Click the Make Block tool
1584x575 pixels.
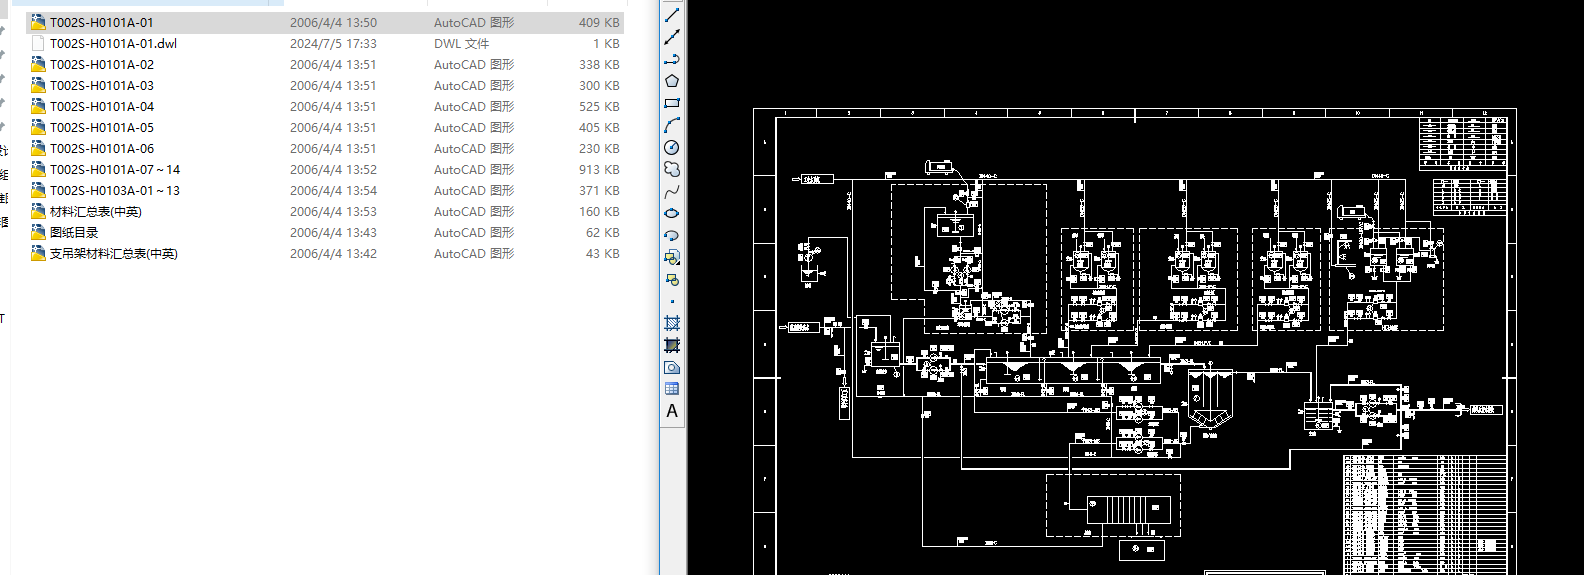pos(672,279)
